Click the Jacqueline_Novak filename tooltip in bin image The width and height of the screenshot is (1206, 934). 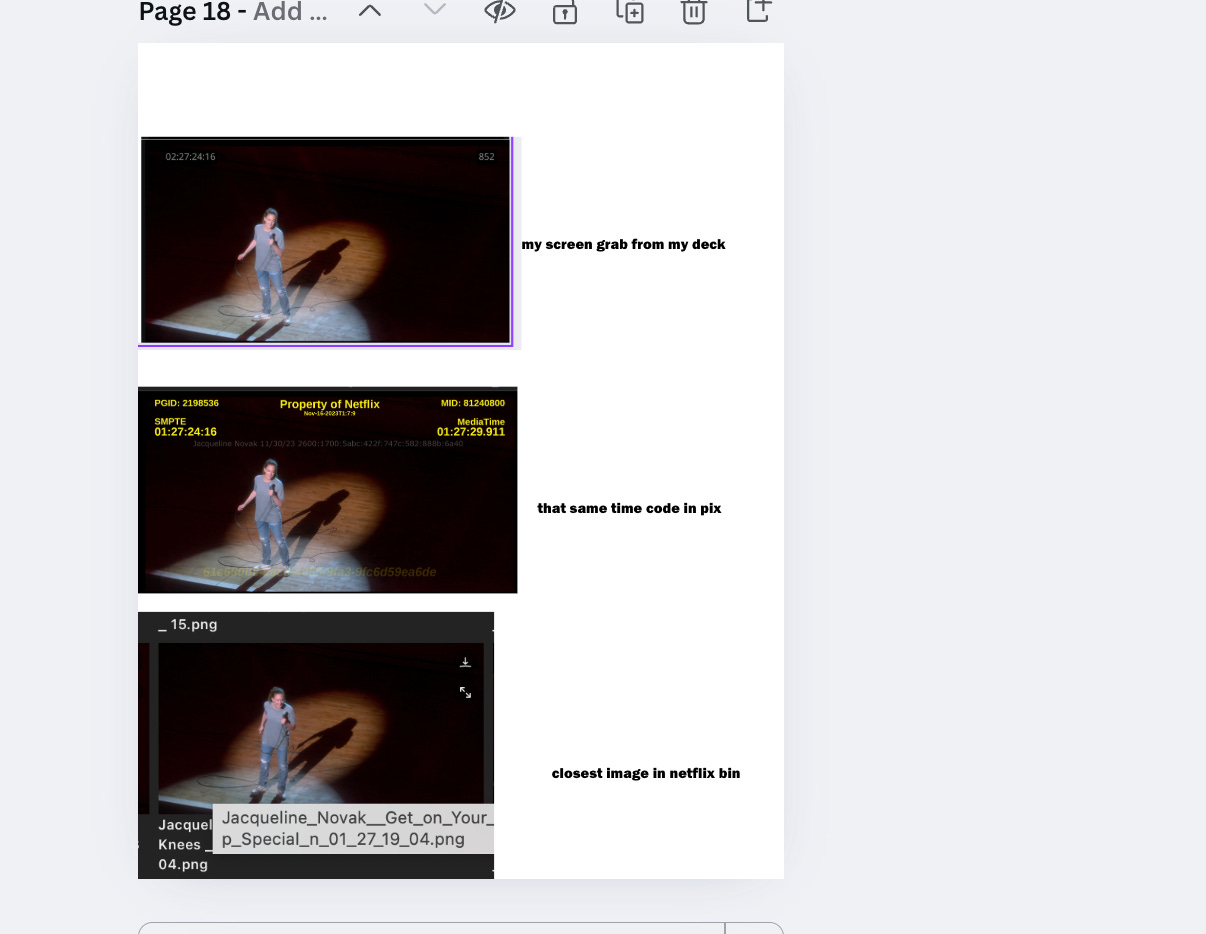[354, 828]
